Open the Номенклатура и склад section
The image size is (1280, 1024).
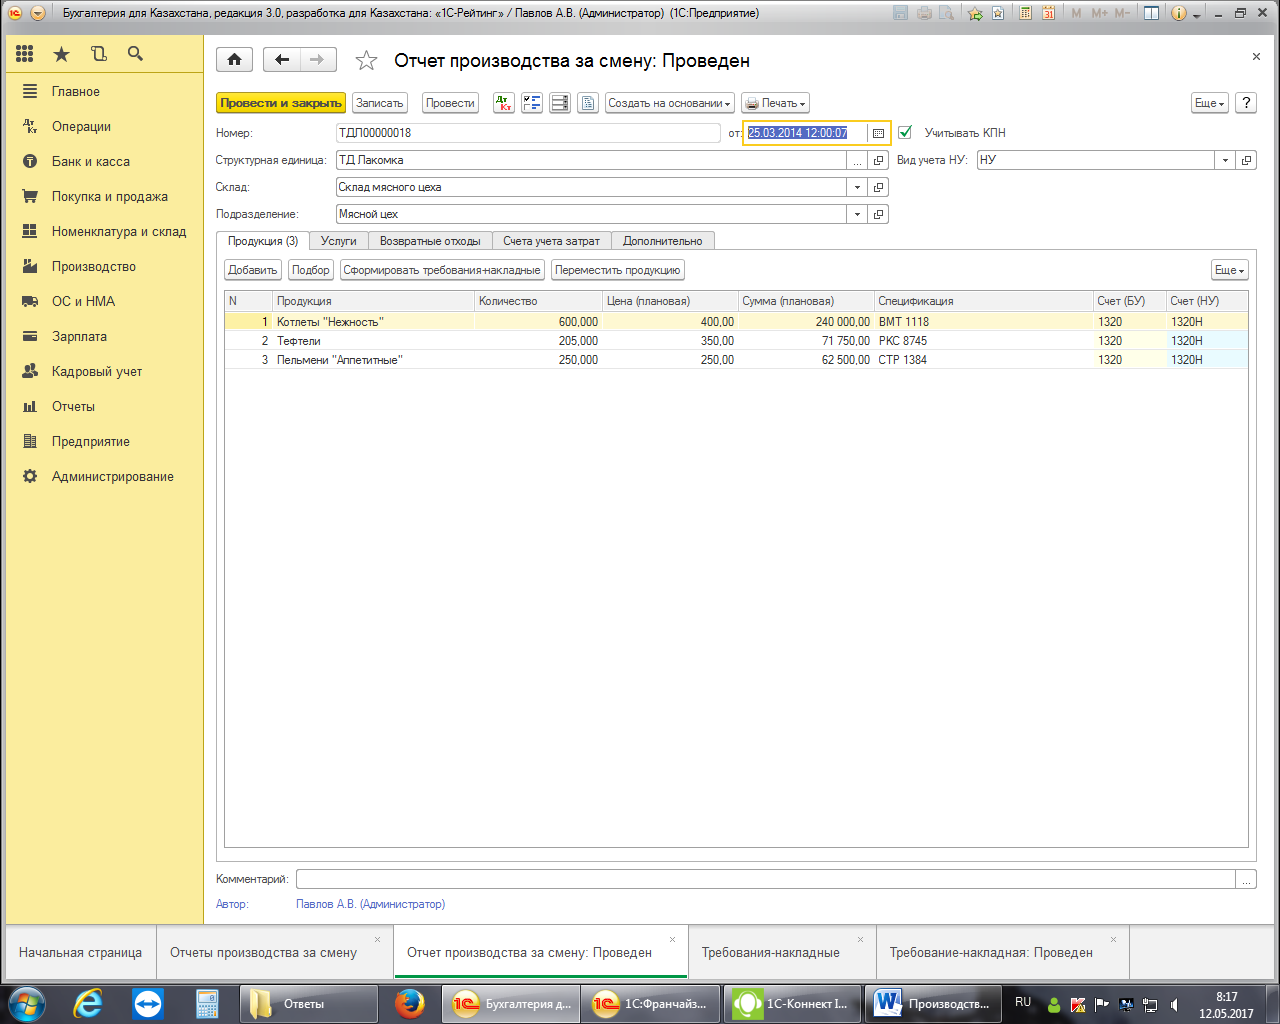pyautogui.click(x=119, y=232)
